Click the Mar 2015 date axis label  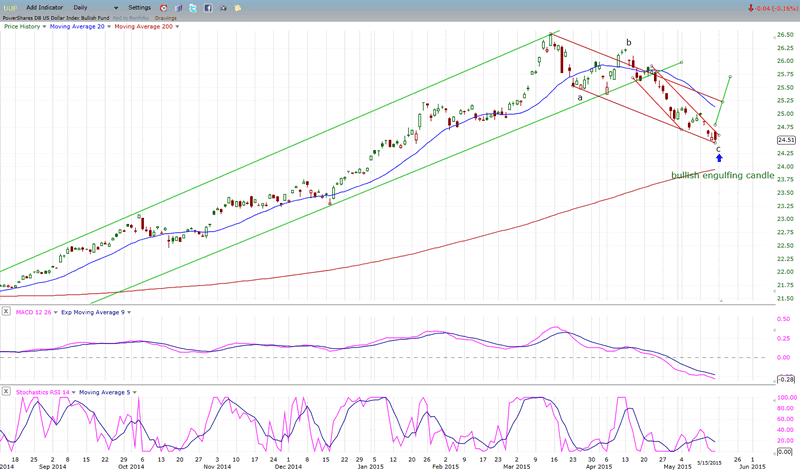516,466
